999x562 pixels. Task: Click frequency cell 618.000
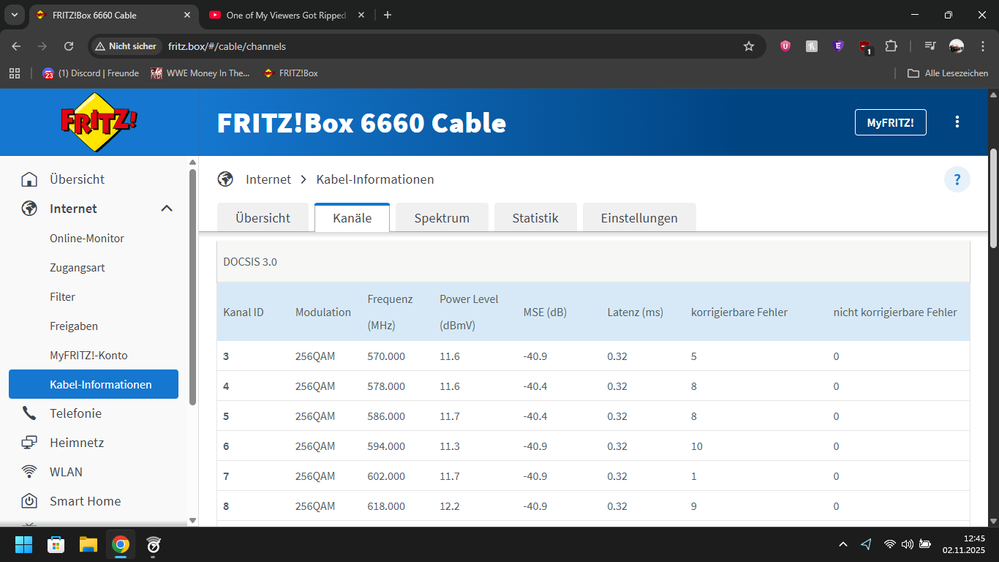click(x=386, y=506)
